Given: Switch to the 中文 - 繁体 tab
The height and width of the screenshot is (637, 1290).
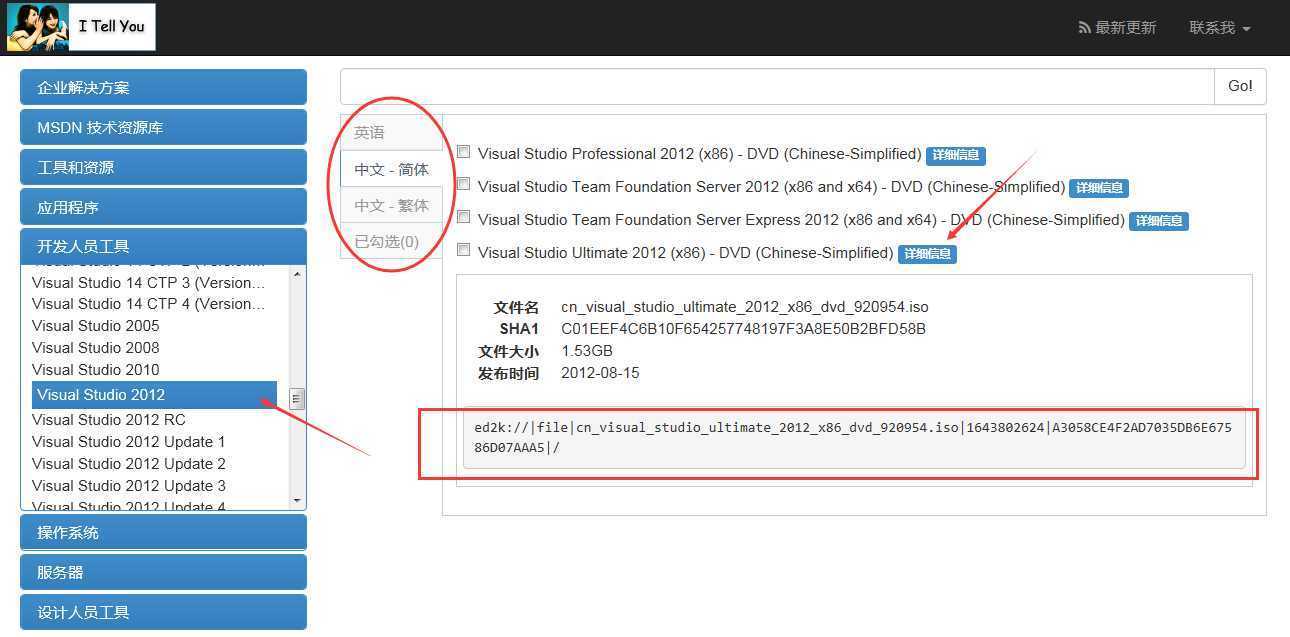Looking at the screenshot, I should (391, 205).
